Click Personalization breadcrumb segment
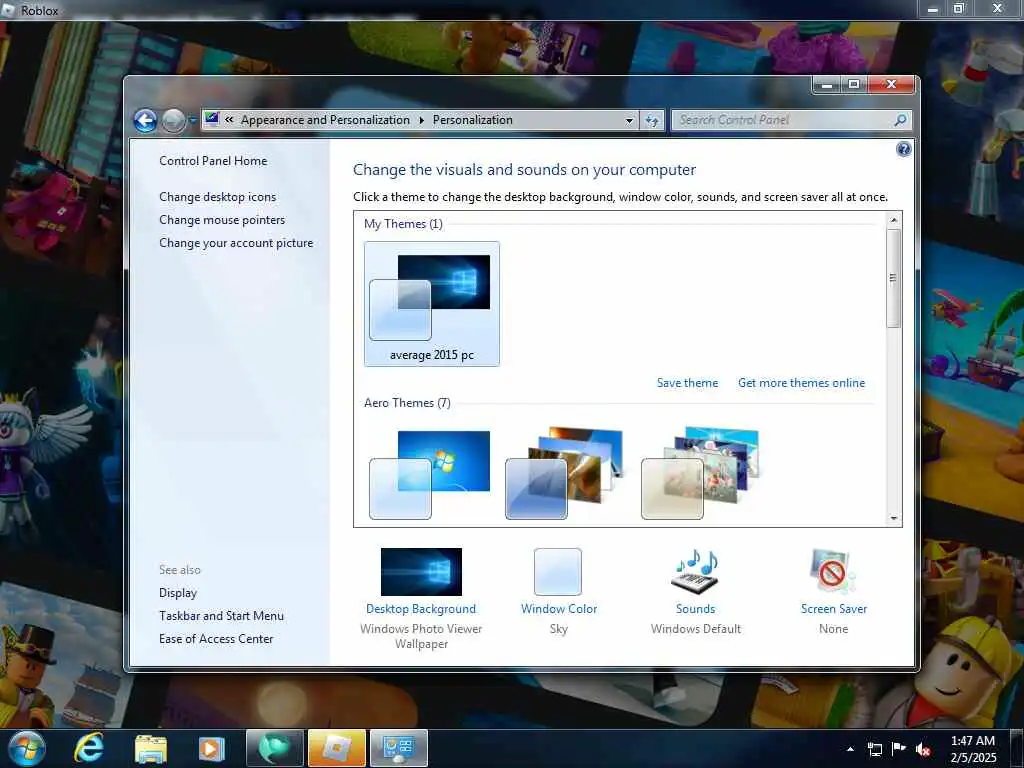 tap(472, 120)
